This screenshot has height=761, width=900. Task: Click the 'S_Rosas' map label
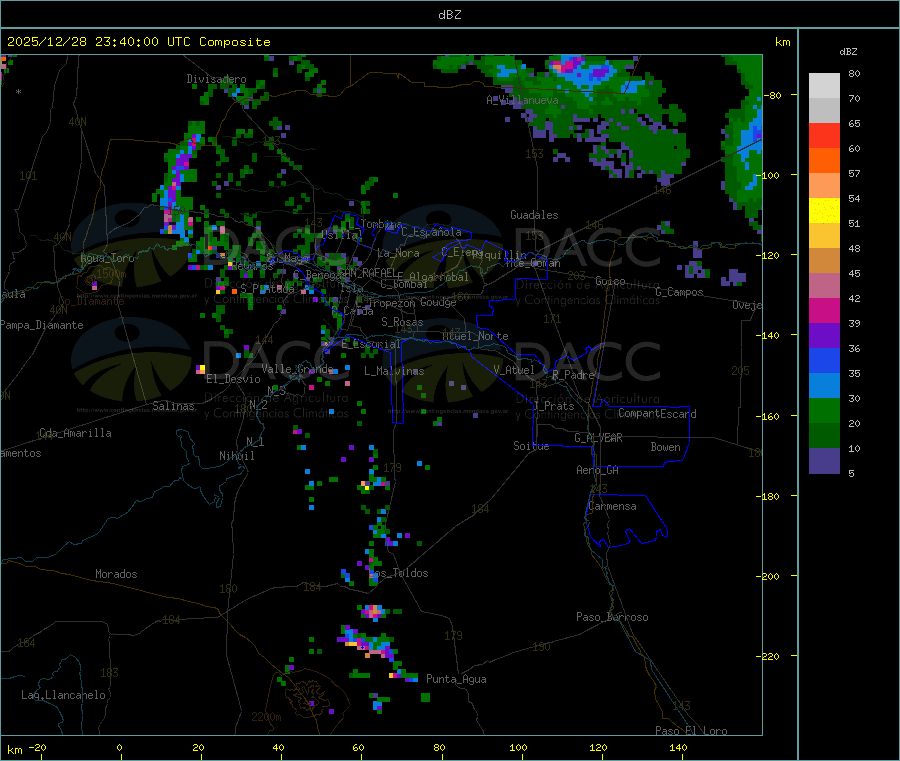click(x=402, y=322)
